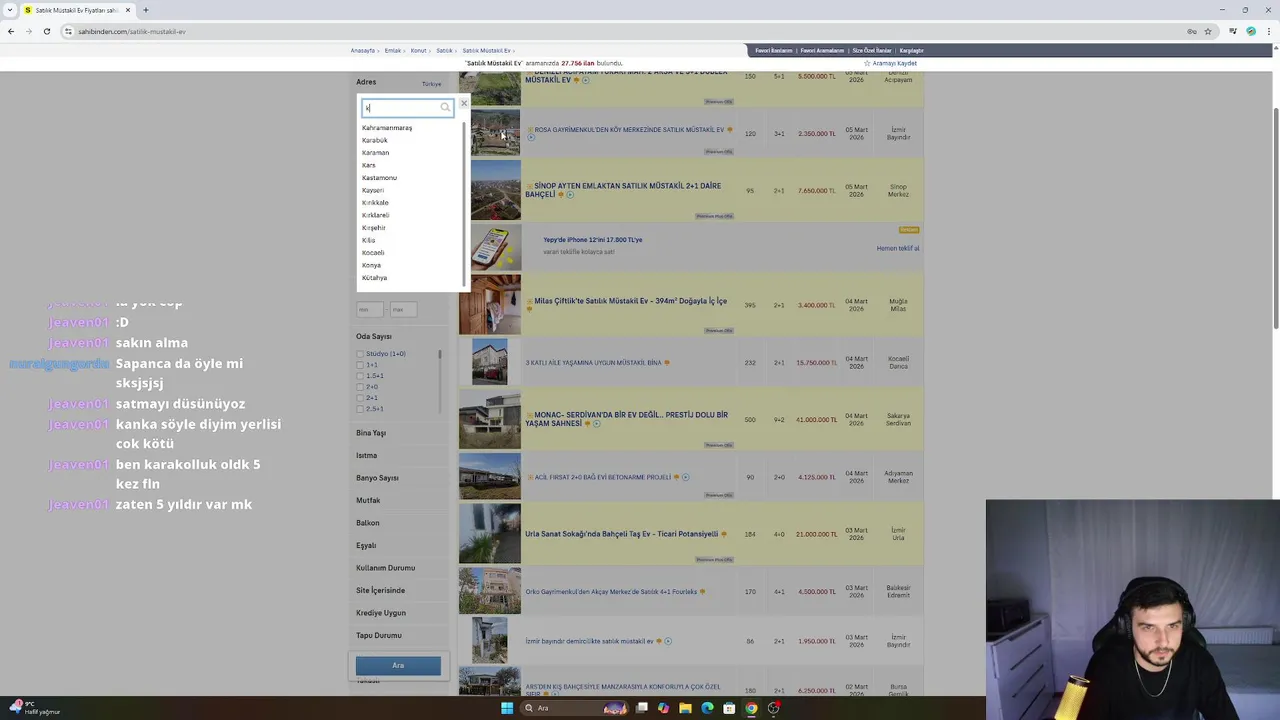Select Karabük from the city list

tap(374, 140)
